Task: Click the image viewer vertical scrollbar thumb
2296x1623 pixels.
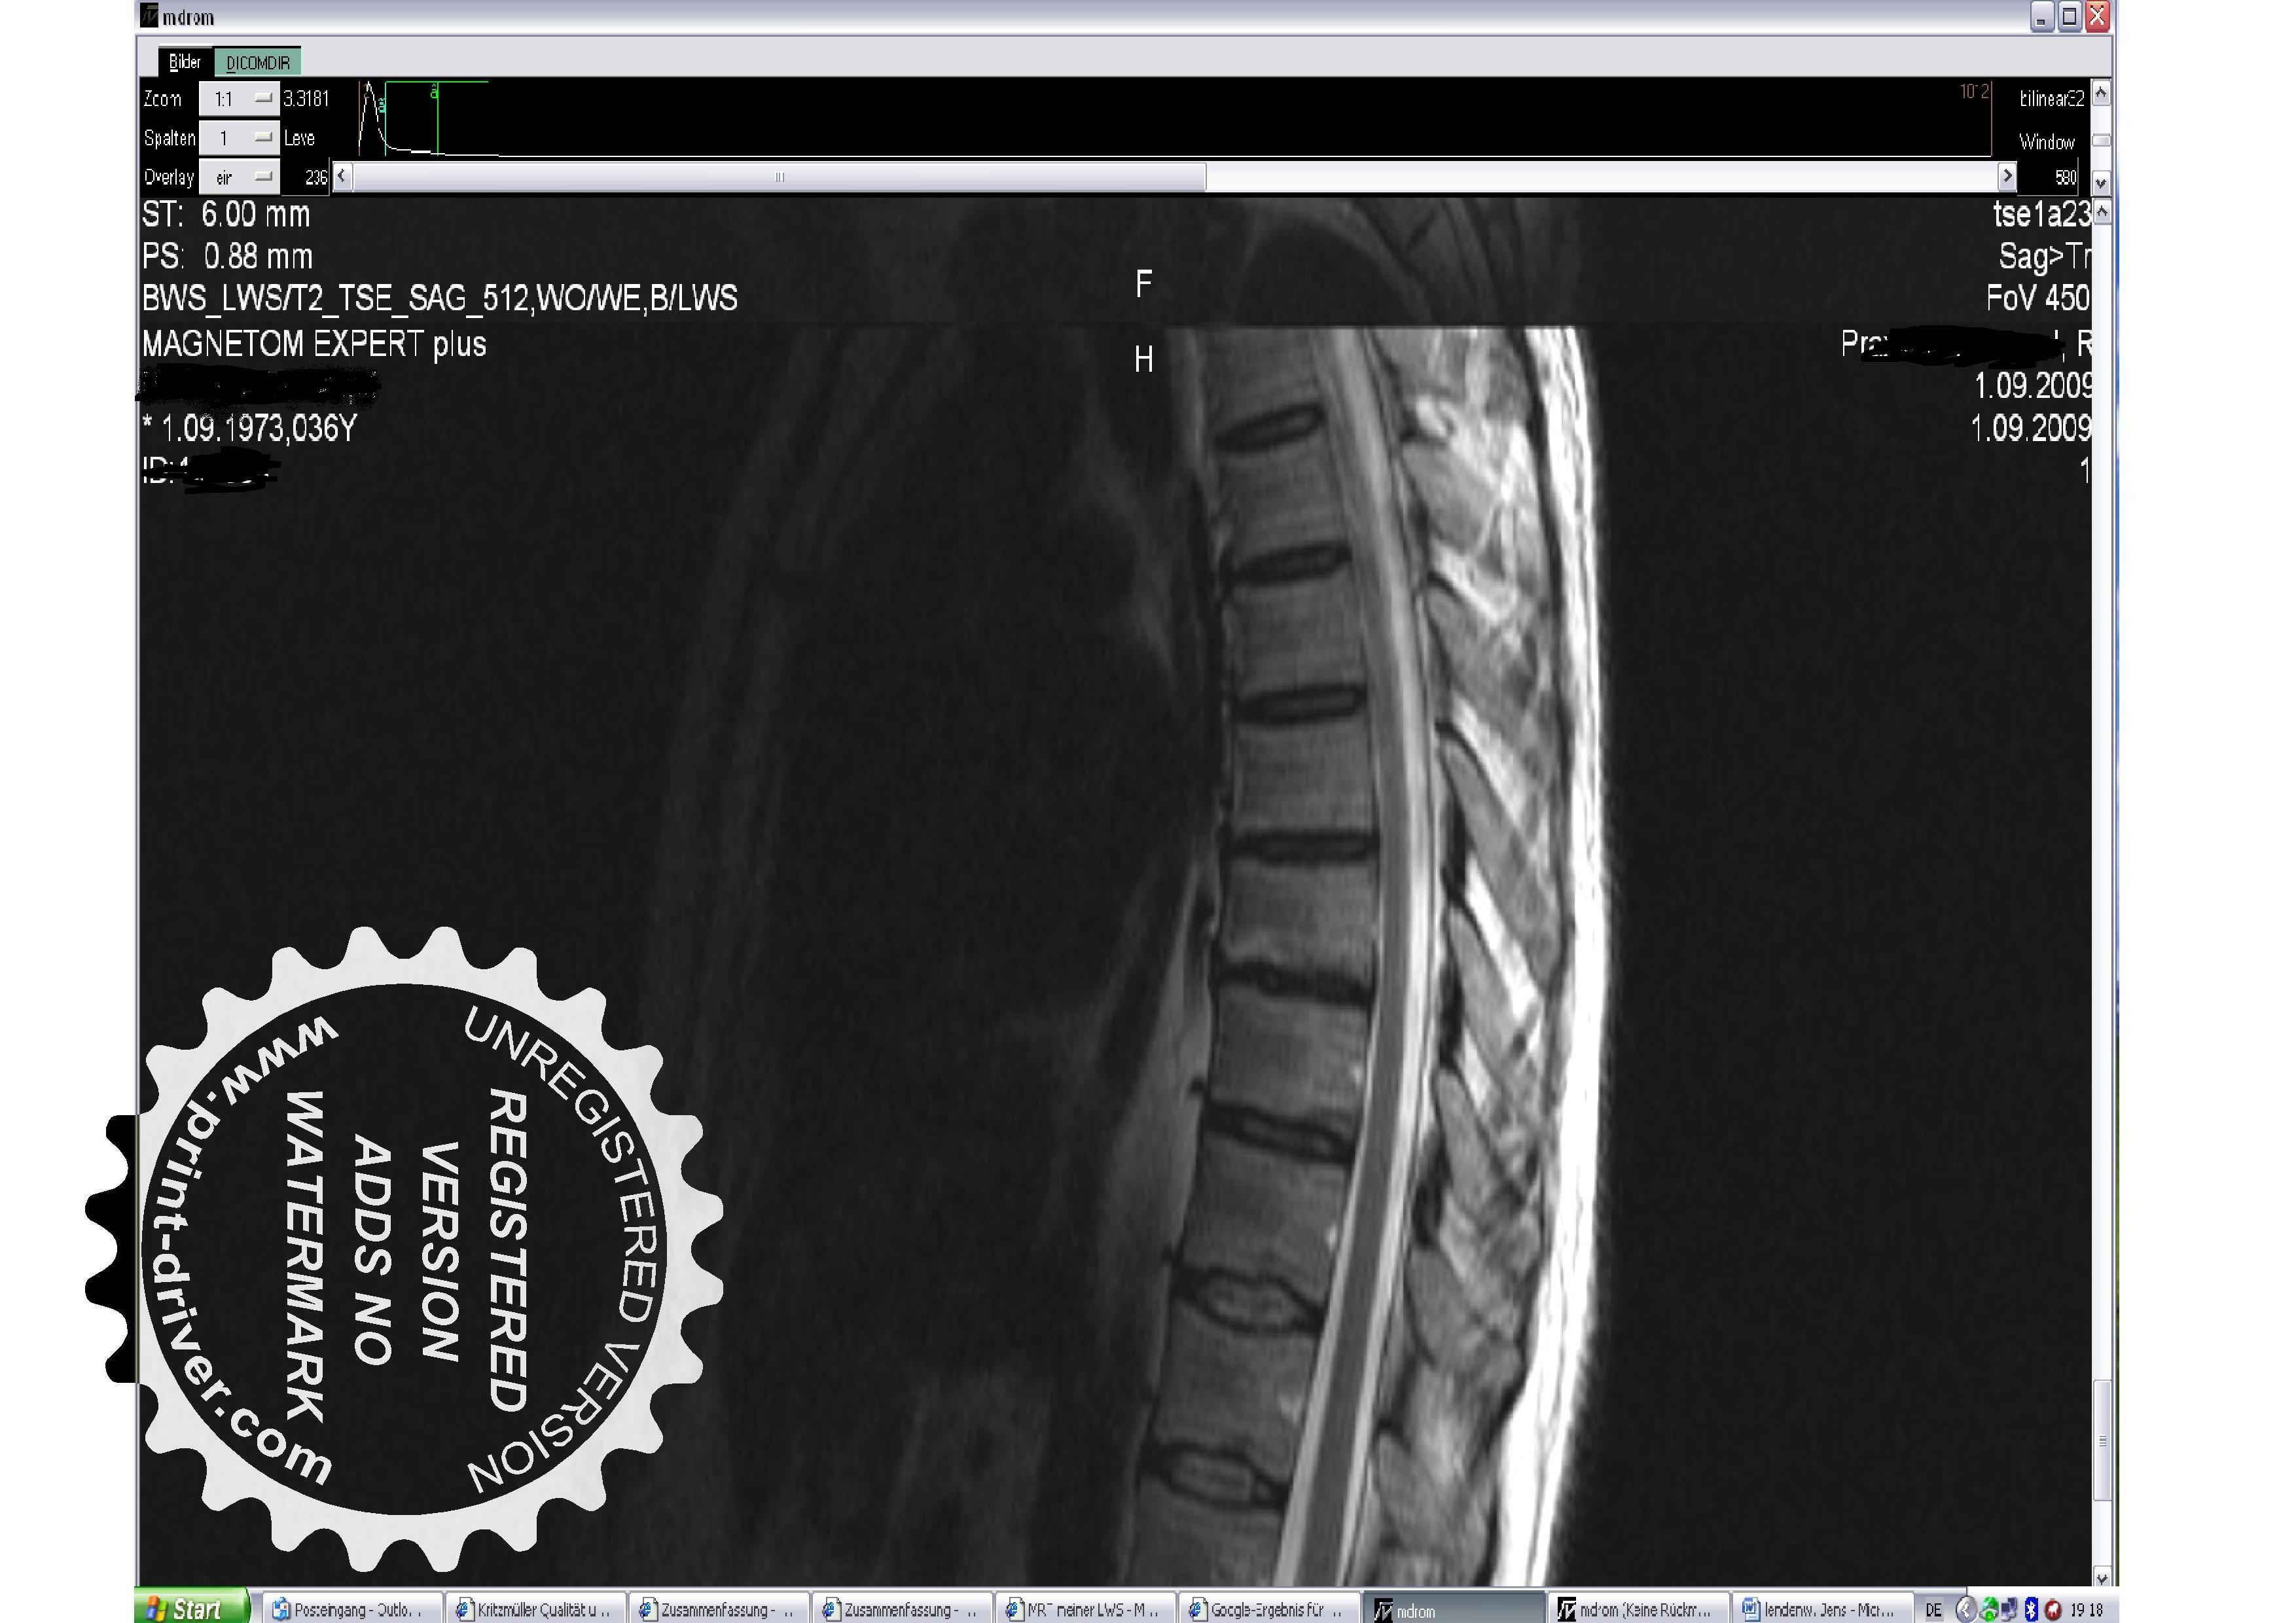Action: [2102, 1440]
